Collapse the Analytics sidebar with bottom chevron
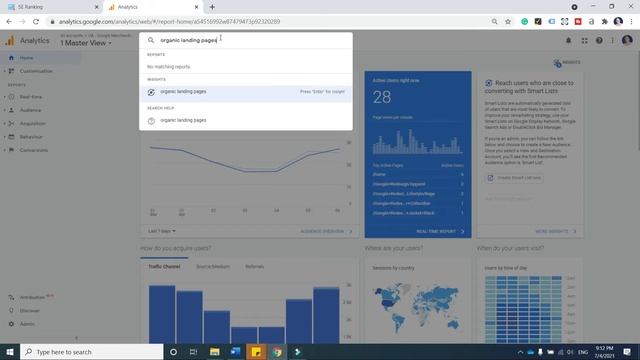Screen dimensions: 640x360 click(76, 338)
